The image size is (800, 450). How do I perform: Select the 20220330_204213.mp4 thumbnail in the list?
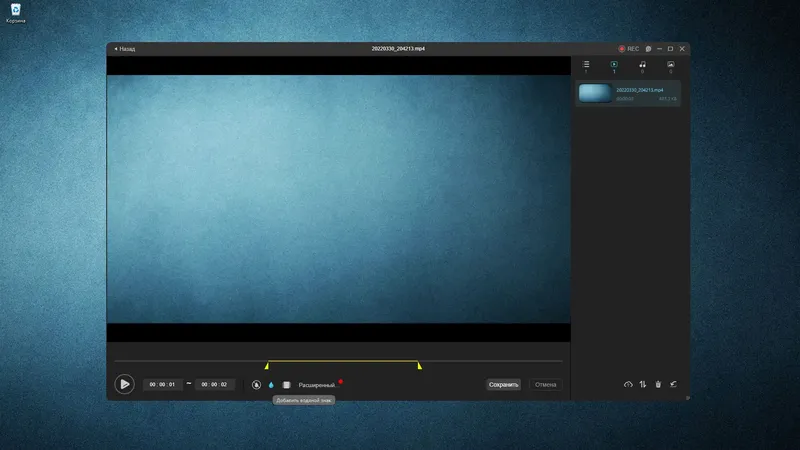click(595, 93)
